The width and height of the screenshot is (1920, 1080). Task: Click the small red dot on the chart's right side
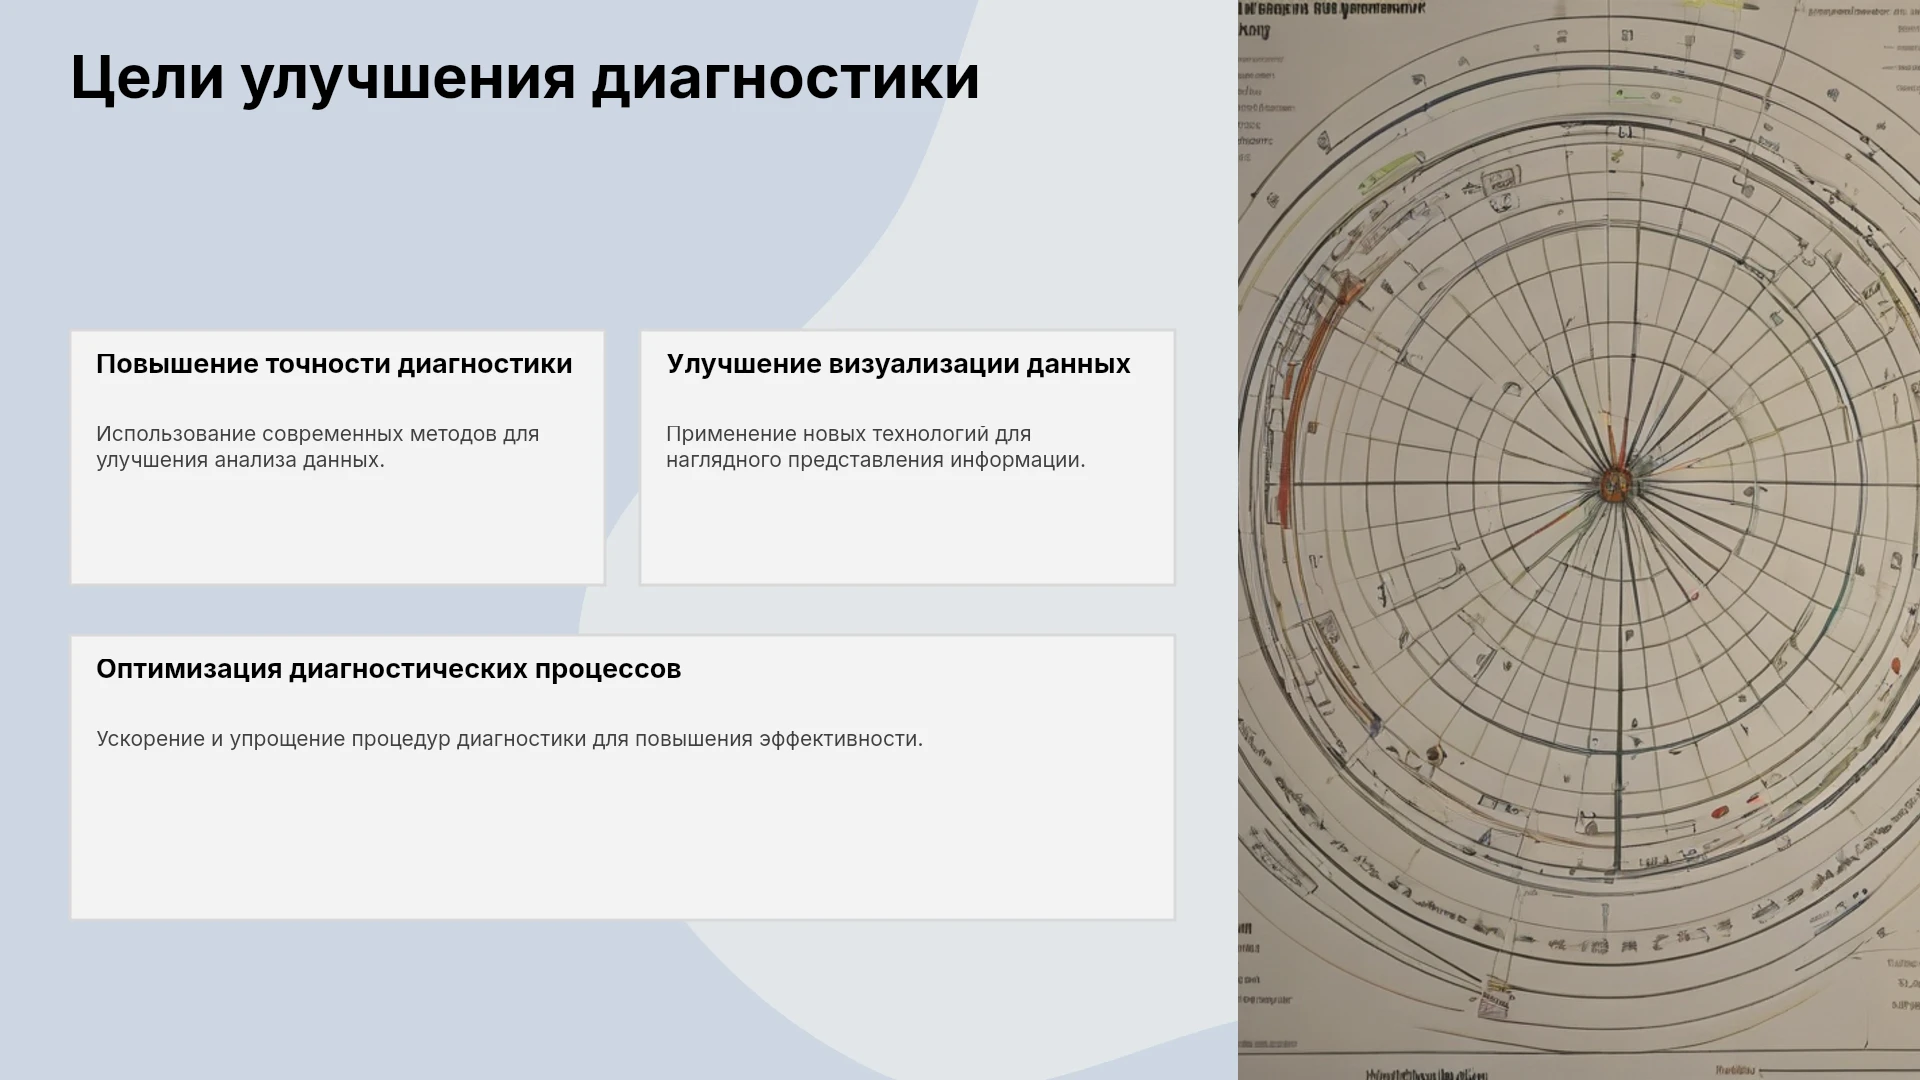[x=1895, y=665]
